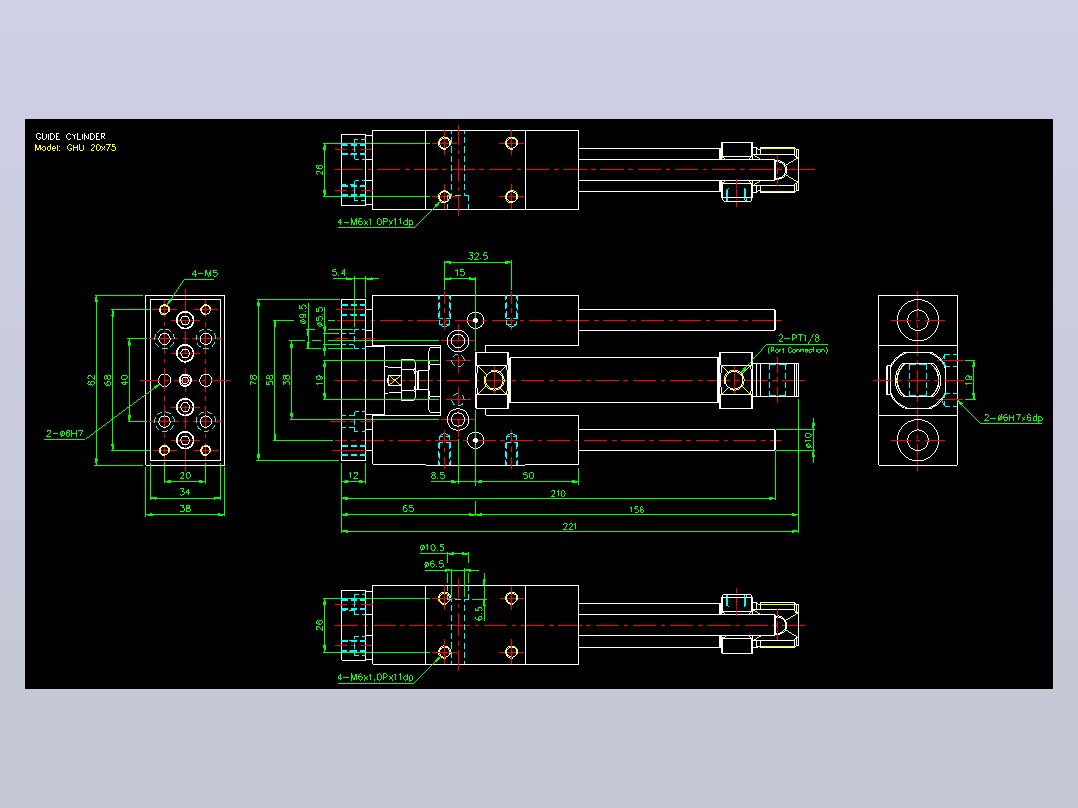Select the '(Port Connection)' note
1078x808 pixels.
coord(798,350)
